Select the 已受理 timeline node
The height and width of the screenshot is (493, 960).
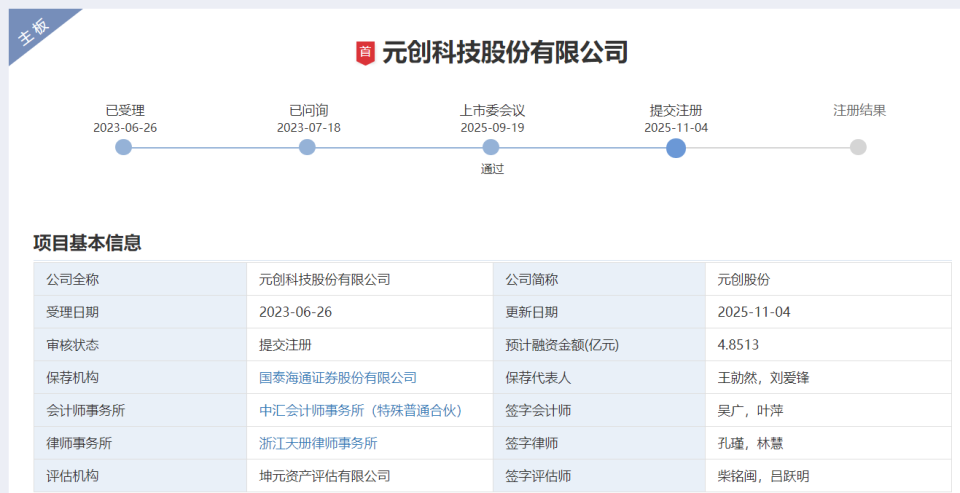pos(124,147)
